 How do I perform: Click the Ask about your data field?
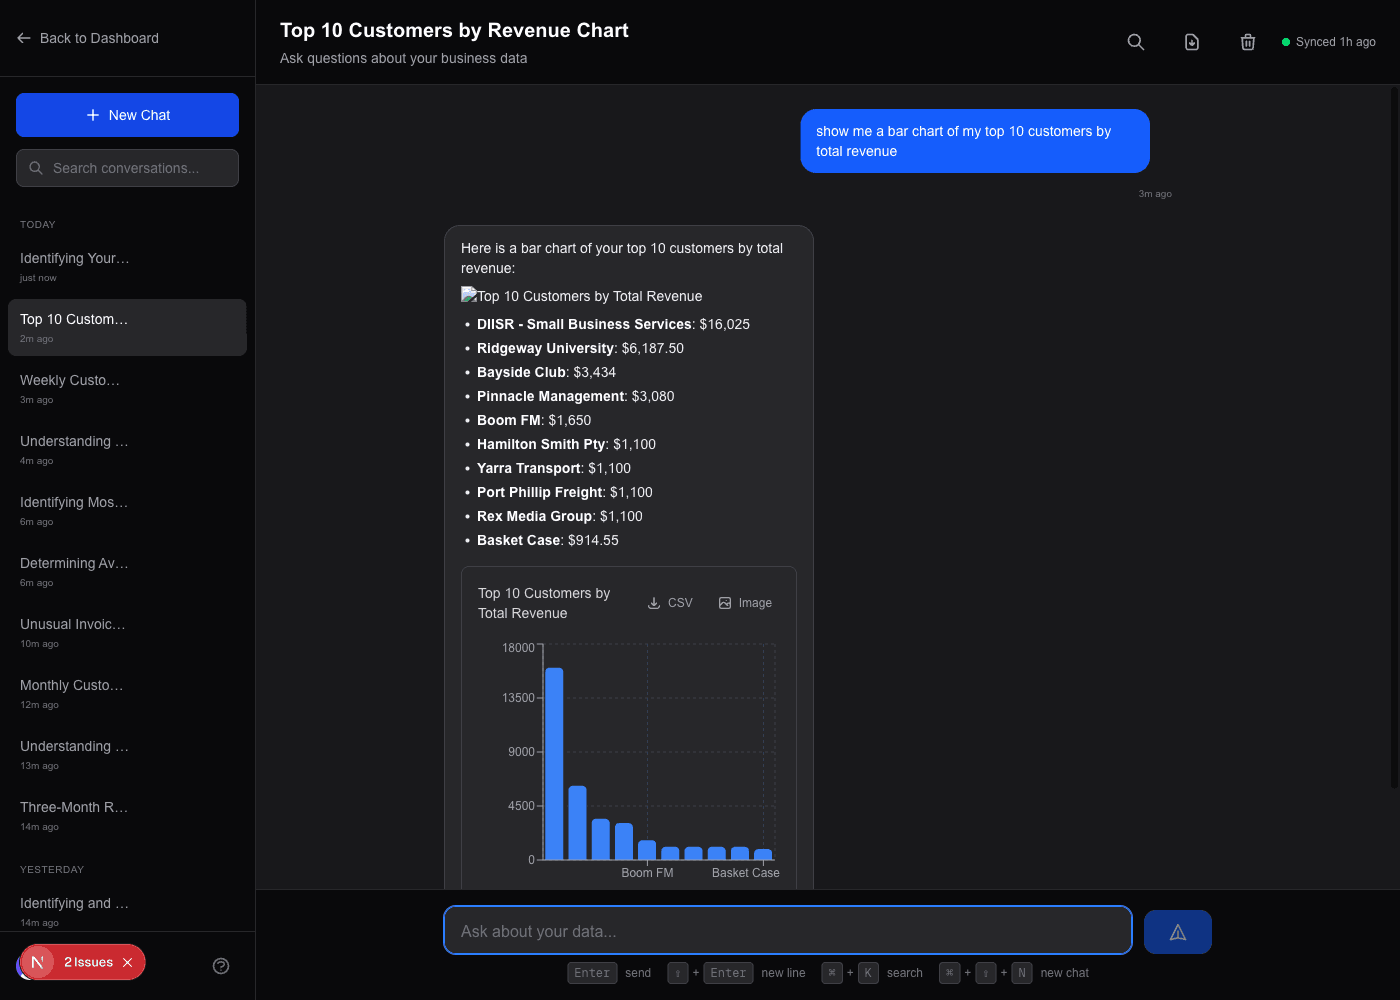pos(788,930)
